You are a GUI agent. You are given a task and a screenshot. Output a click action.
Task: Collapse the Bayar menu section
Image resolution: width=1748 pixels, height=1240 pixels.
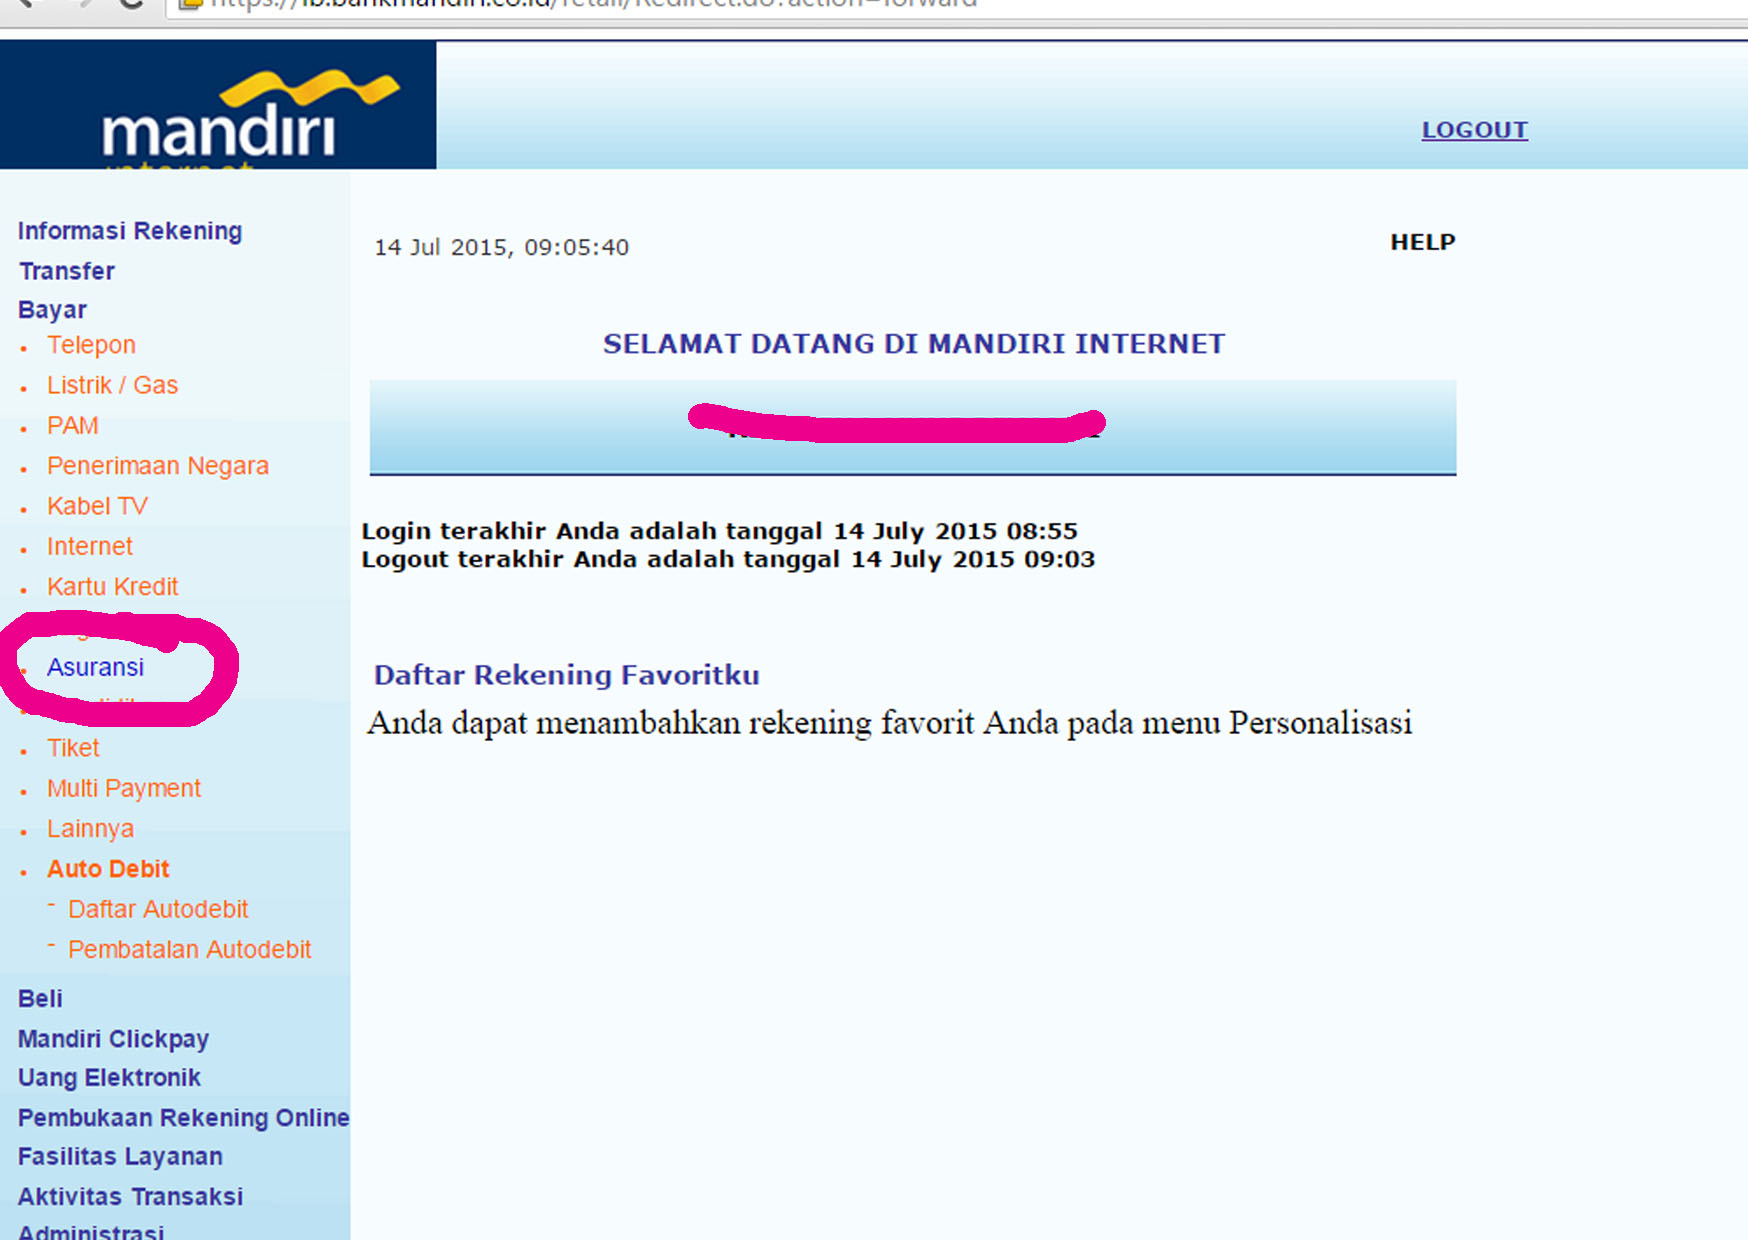coord(52,310)
